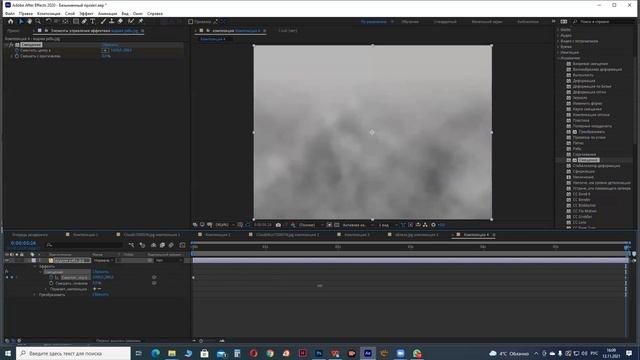640x360 pixels.
Task: Take a snapshot with the viewer camera icon
Action: click(278, 225)
